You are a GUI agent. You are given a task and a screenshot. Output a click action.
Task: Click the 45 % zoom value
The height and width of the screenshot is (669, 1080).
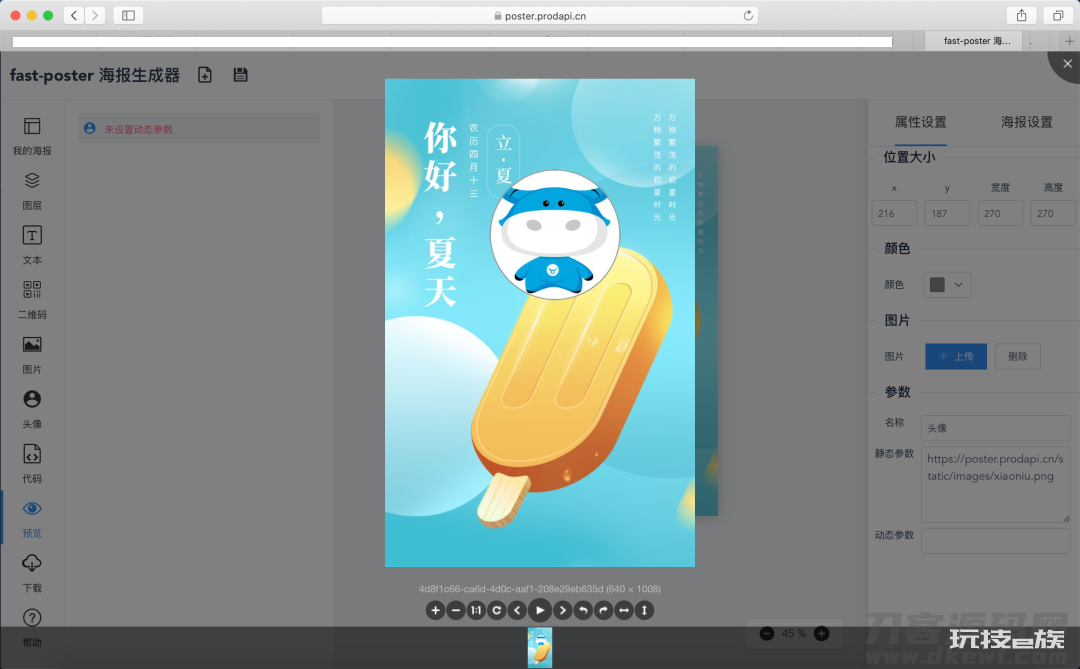click(794, 633)
